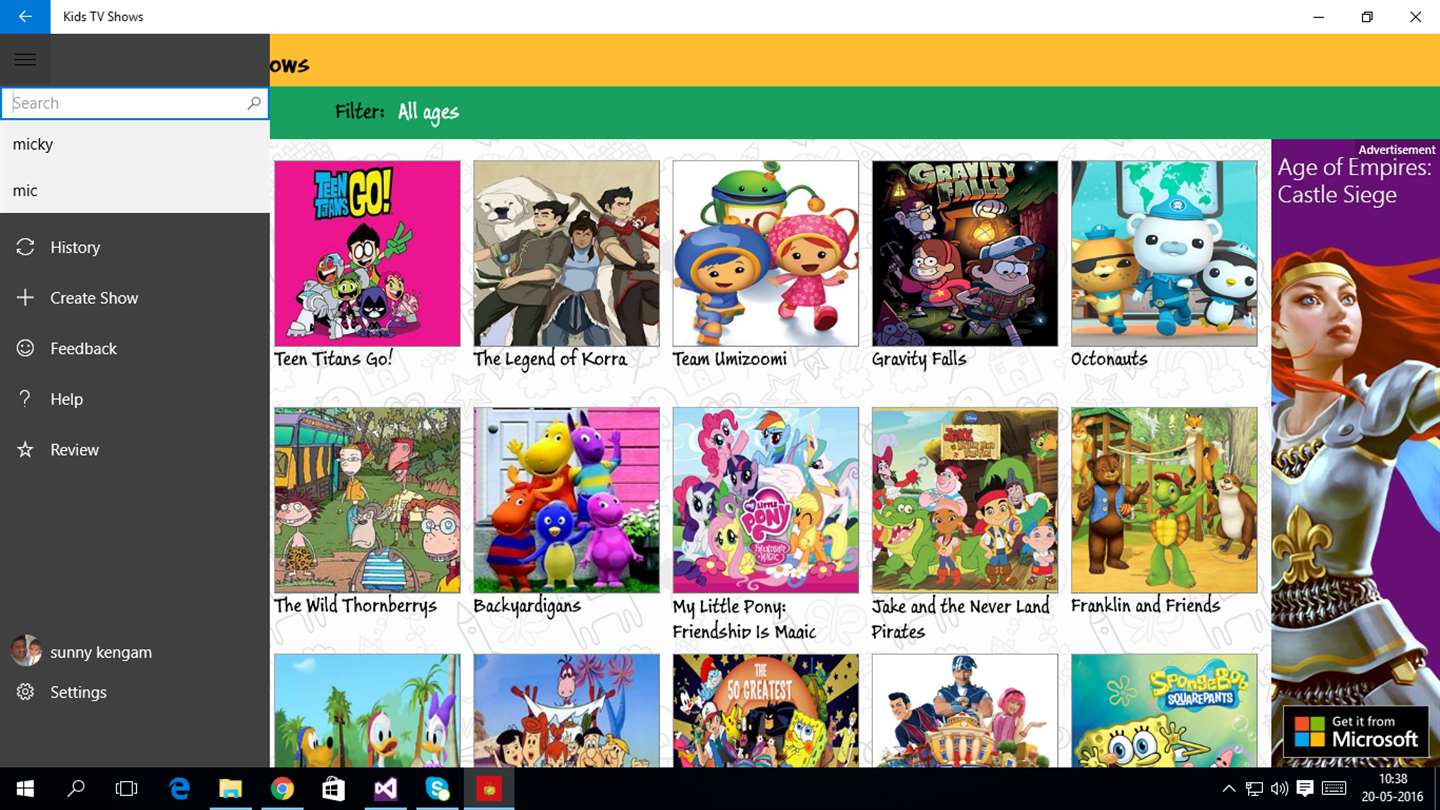Click the Feedback smiley icon
This screenshot has height=810, width=1440.
(x=26, y=348)
